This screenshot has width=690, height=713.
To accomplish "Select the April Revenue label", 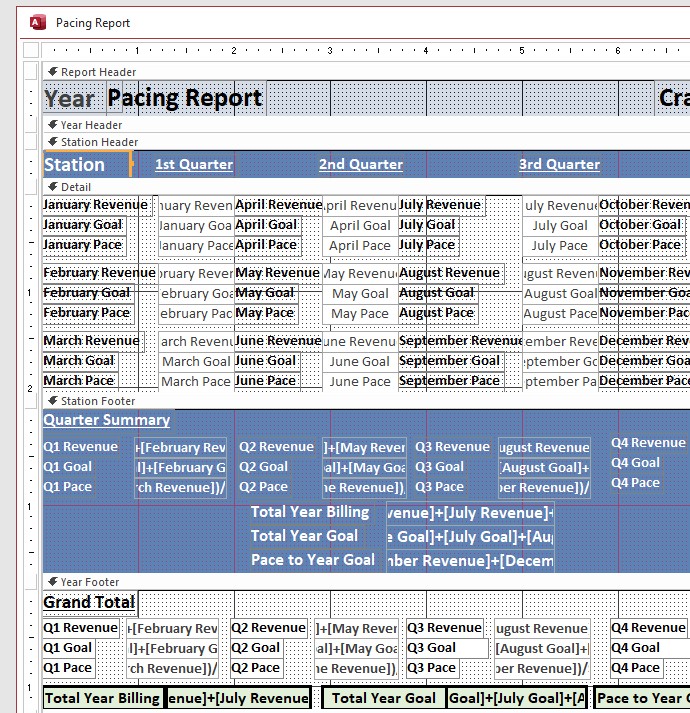I will [x=278, y=205].
